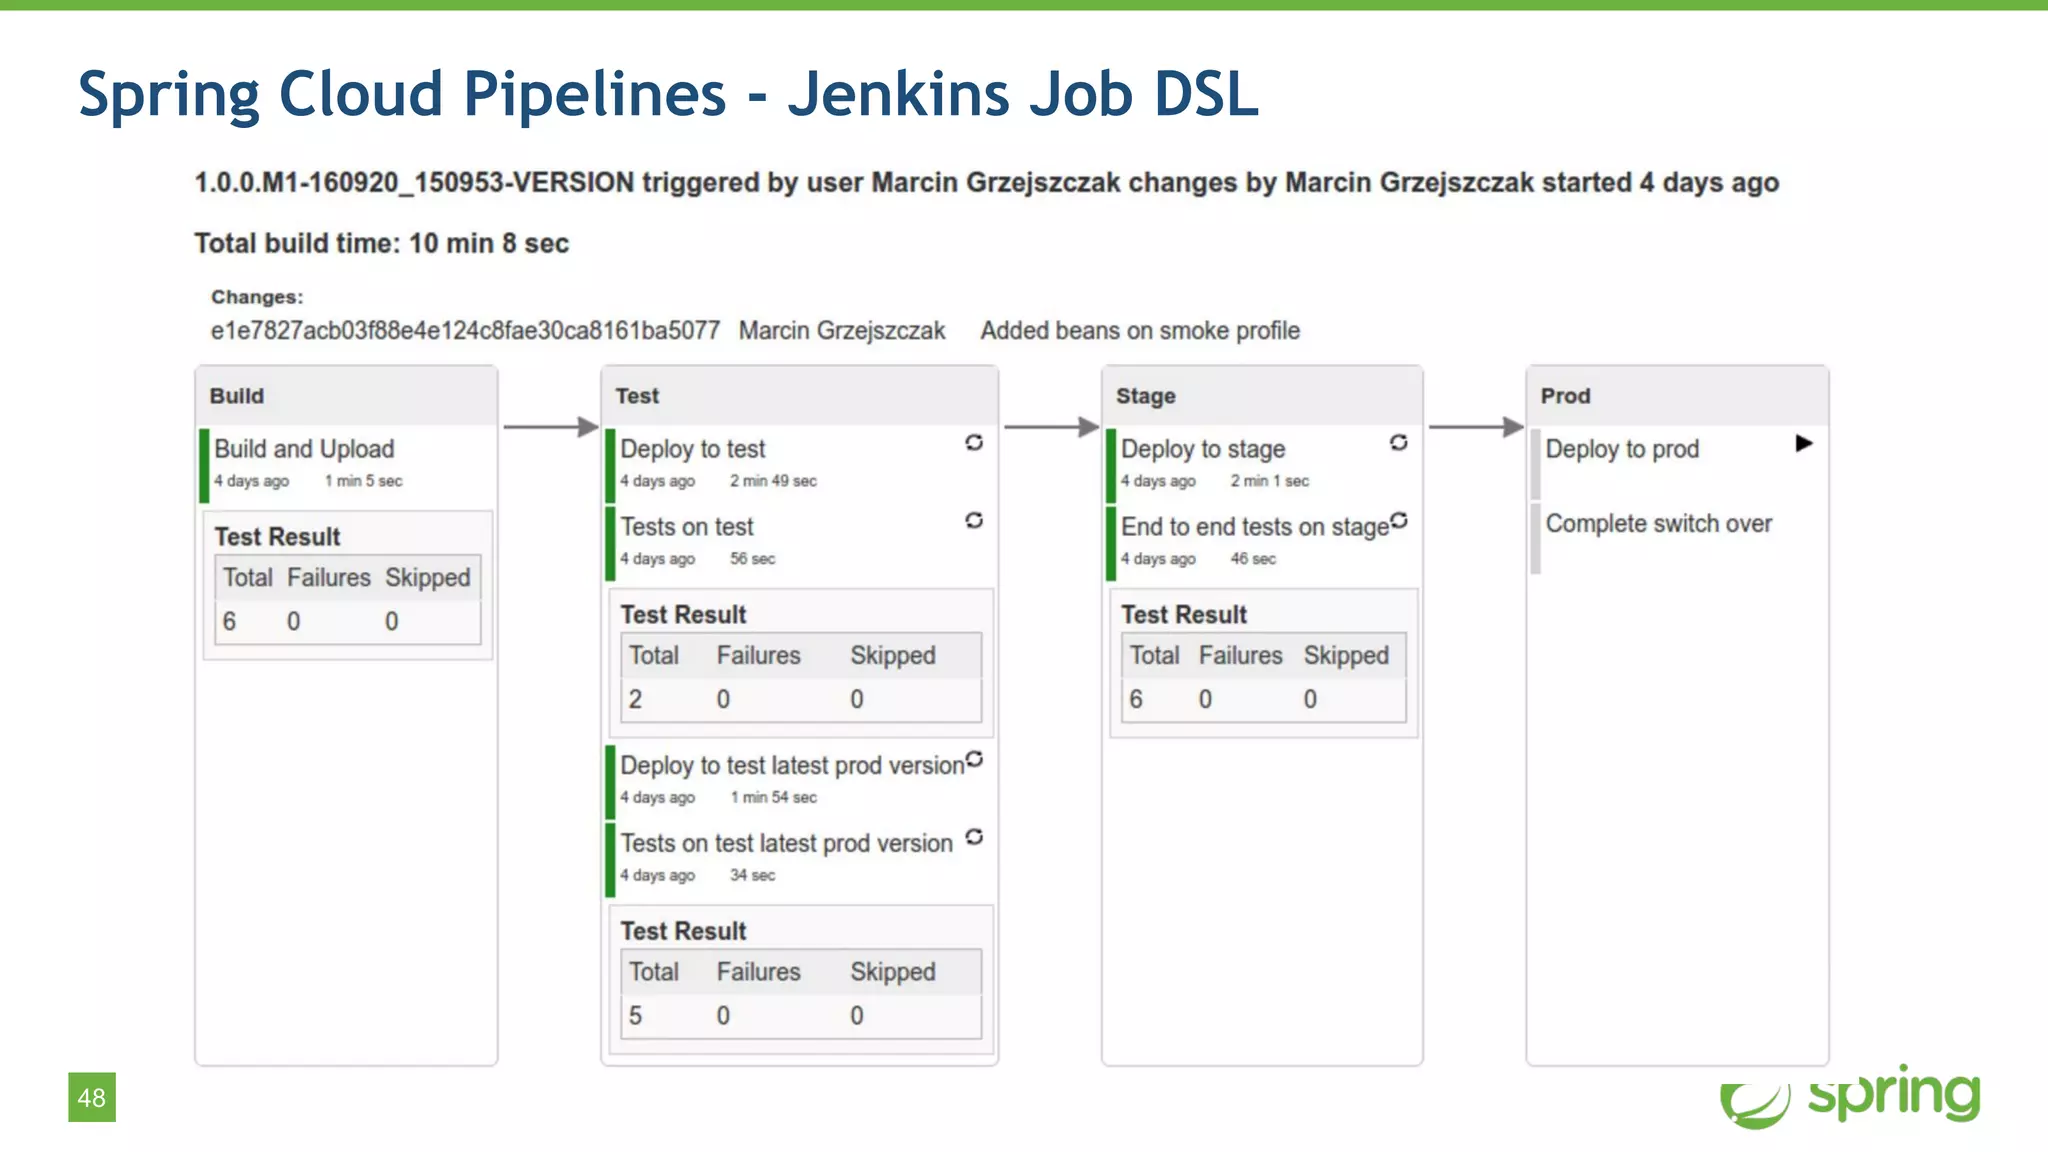Click the 46 sec duration on stage tests
The height and width of the screenshot is (1152, 2048).
pyautogui.click(x=1253, y=559)
